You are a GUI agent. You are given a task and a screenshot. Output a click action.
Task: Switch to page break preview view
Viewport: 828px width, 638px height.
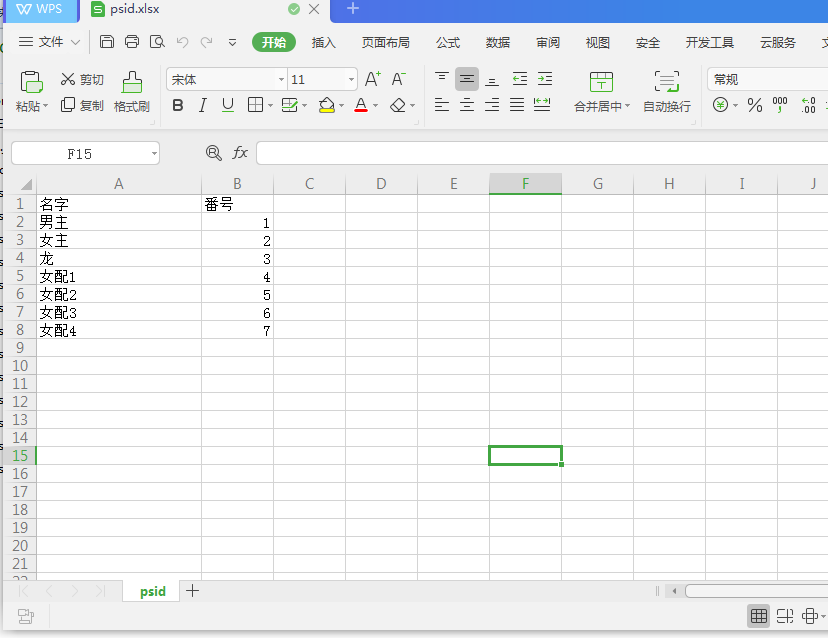click(x=785, y=616)
